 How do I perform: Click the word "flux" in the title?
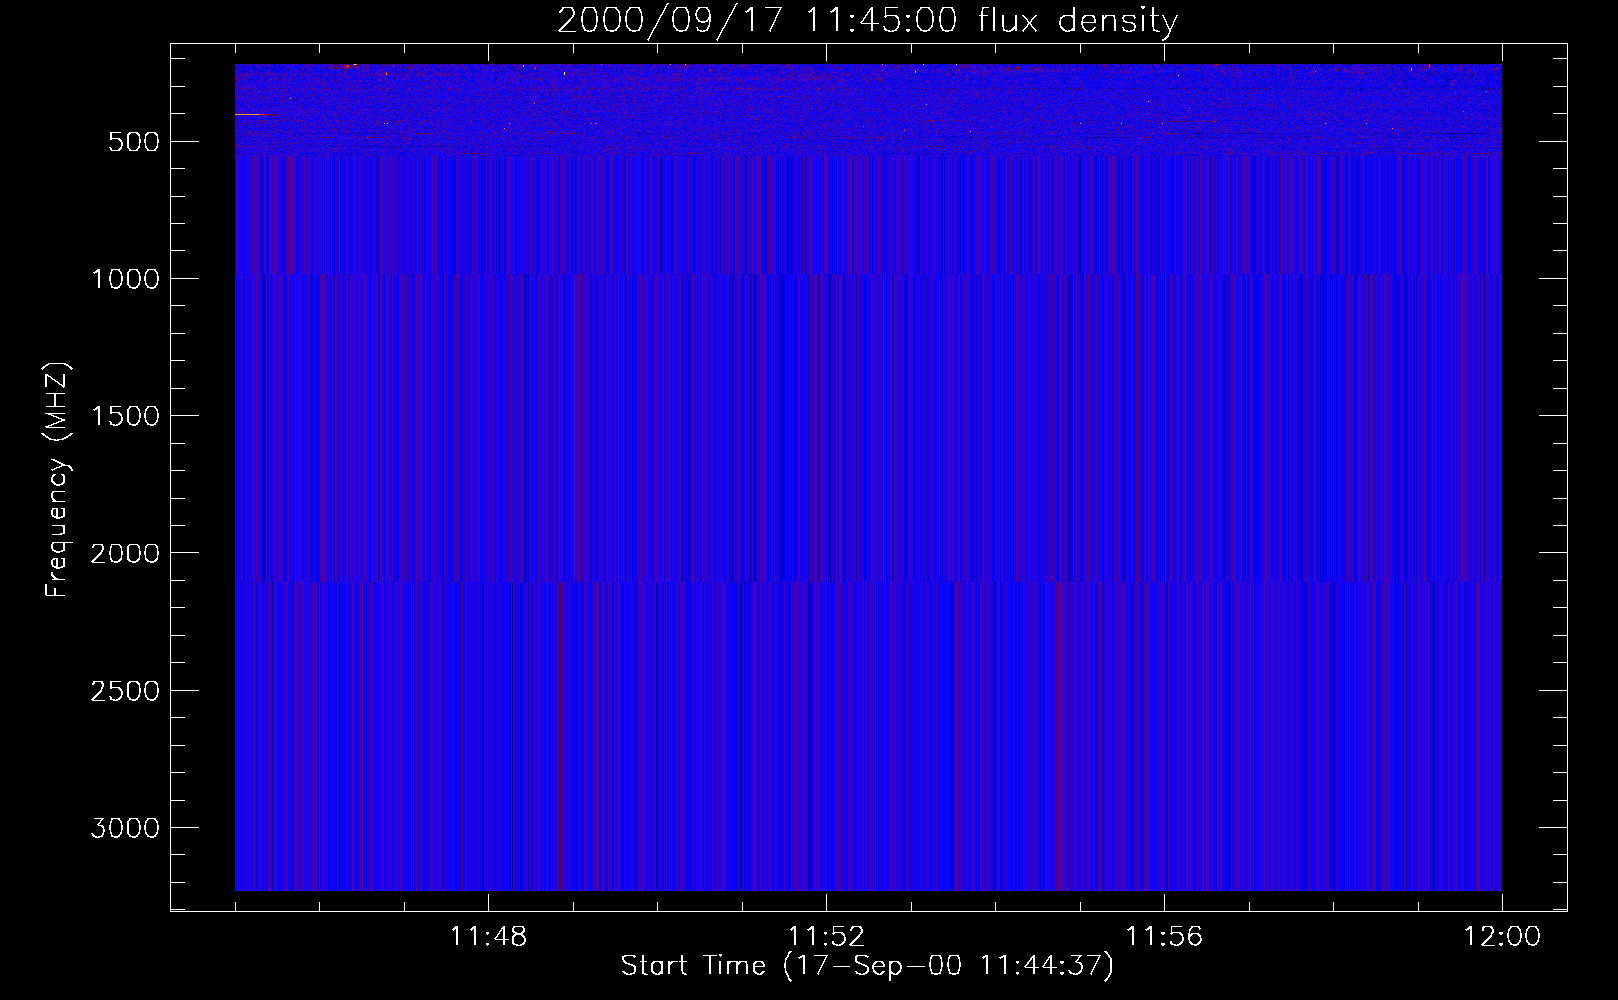click(x=1010, y=20)
